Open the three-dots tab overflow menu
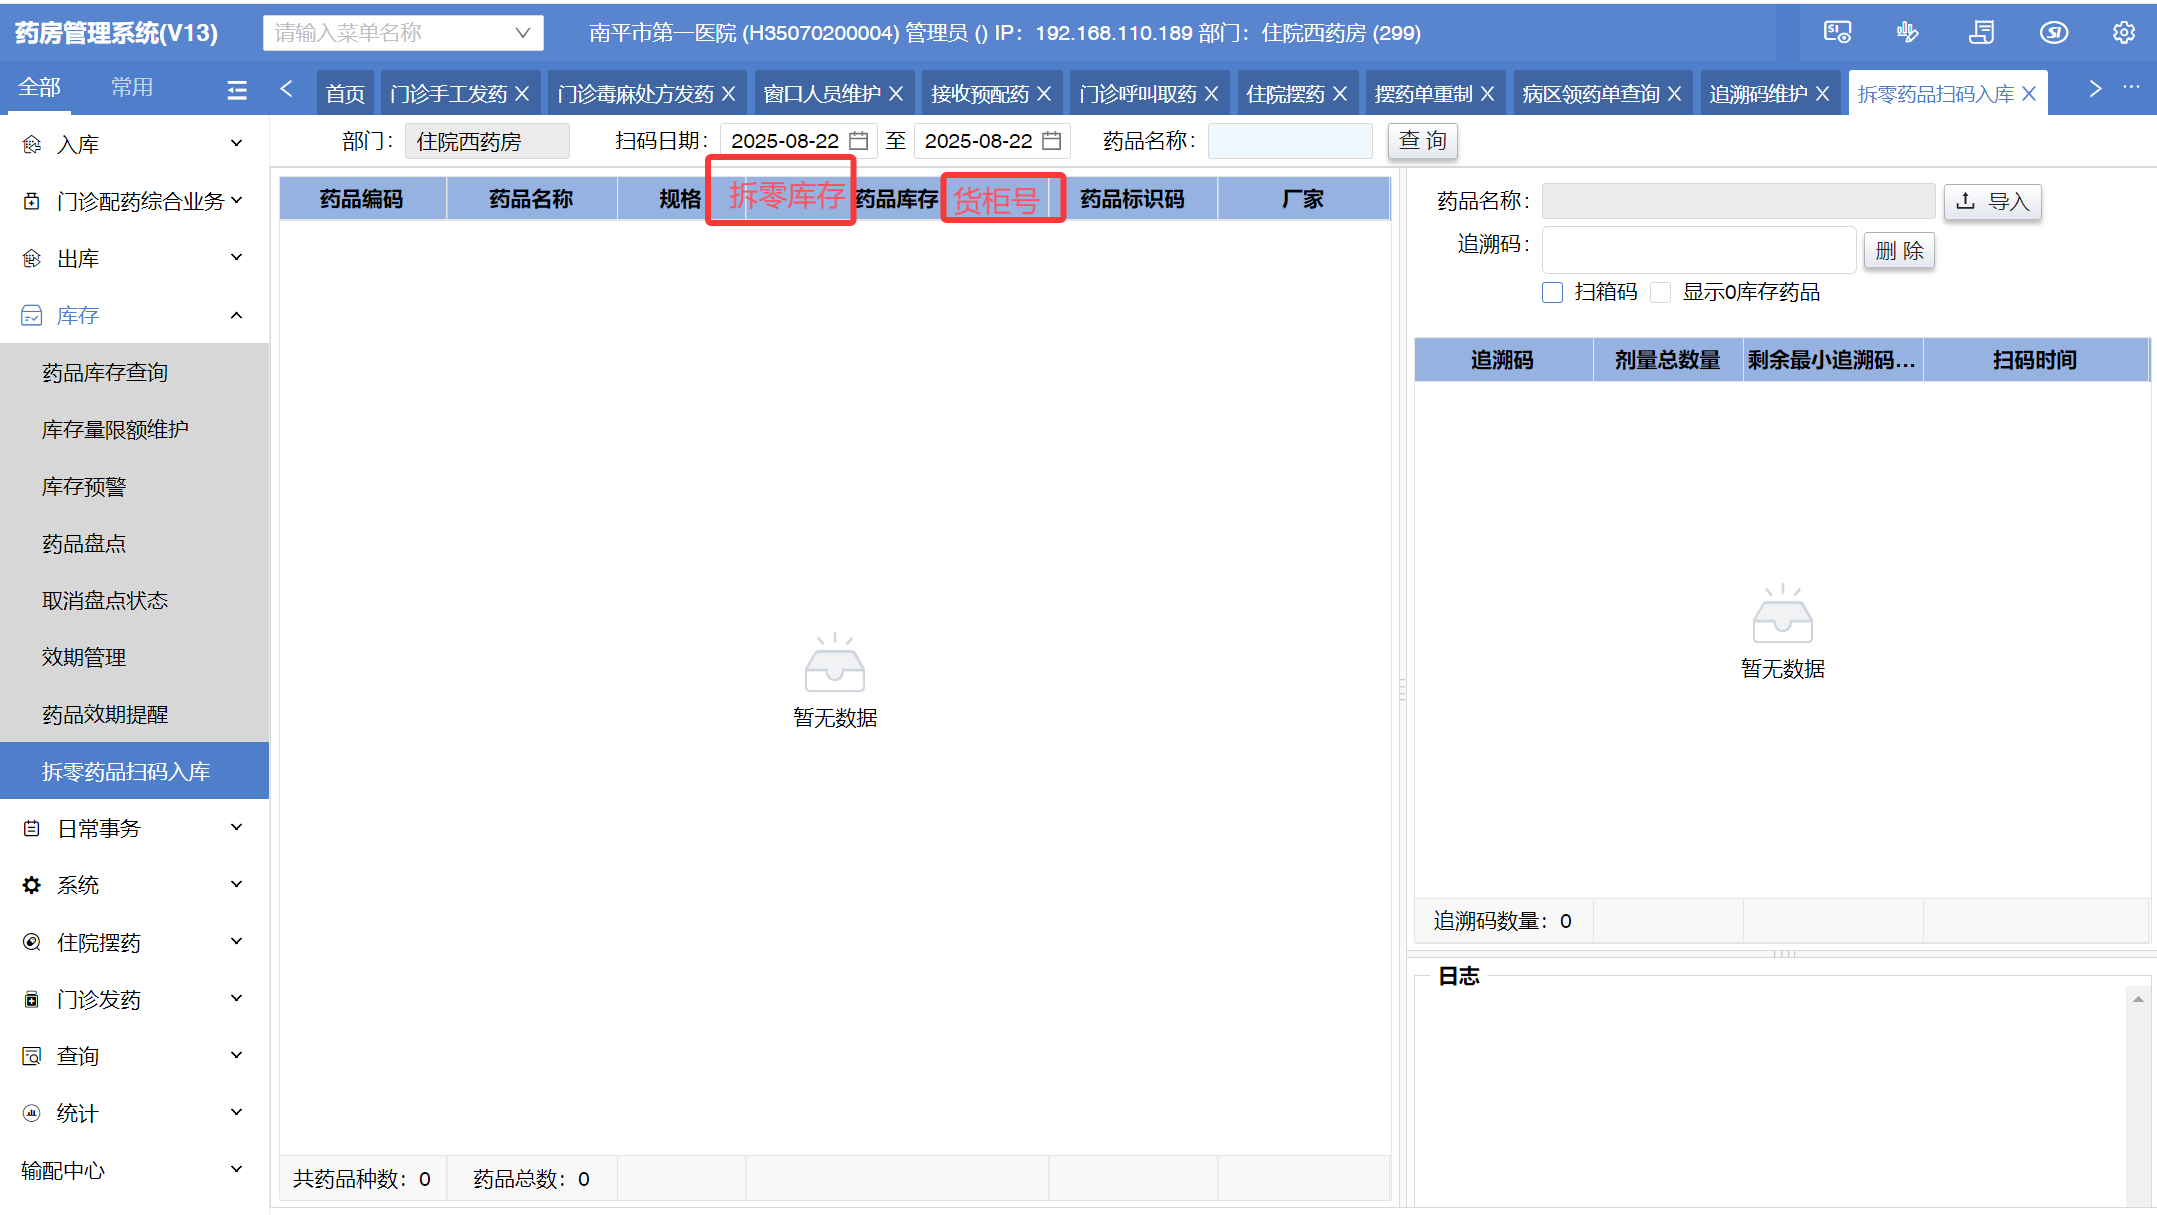Image resolution: width=2157 pixels, height=1215 pixels. 2132,88
